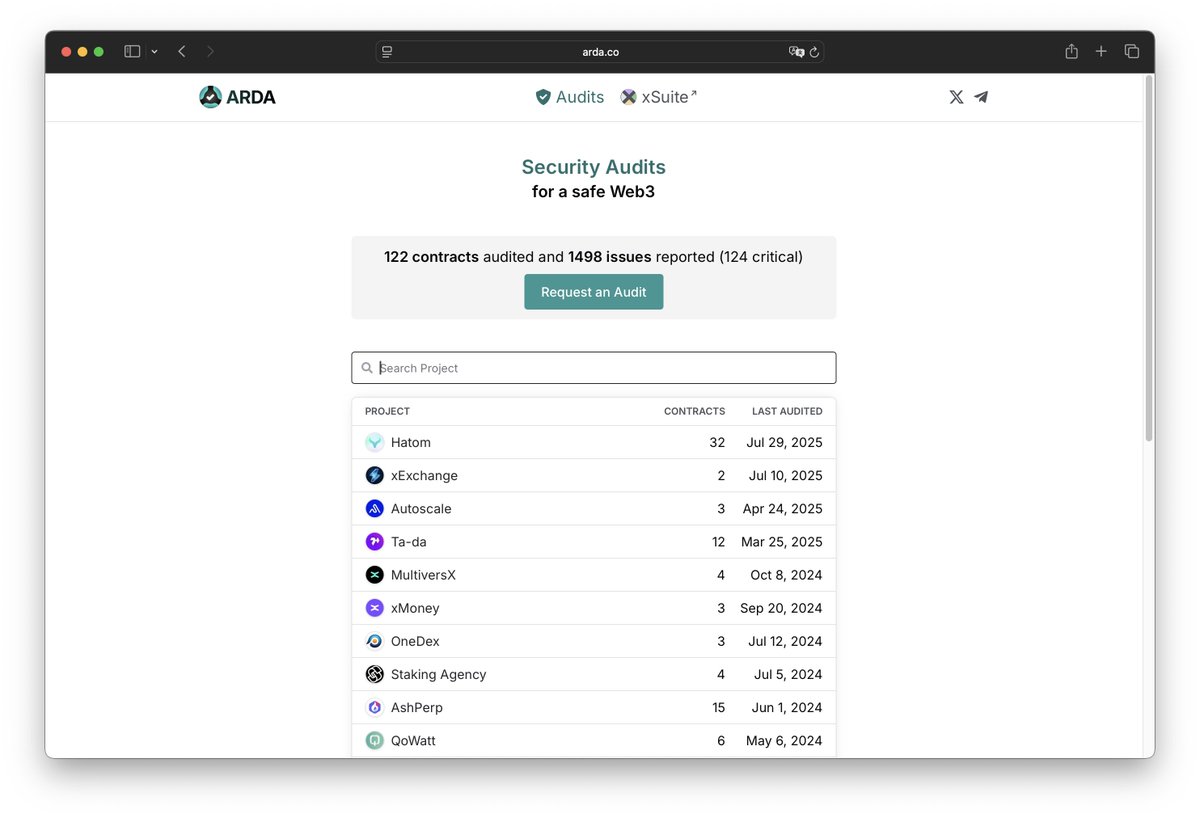
Task: Click the Ta-da project icon
Action: (x=375, y=541)
